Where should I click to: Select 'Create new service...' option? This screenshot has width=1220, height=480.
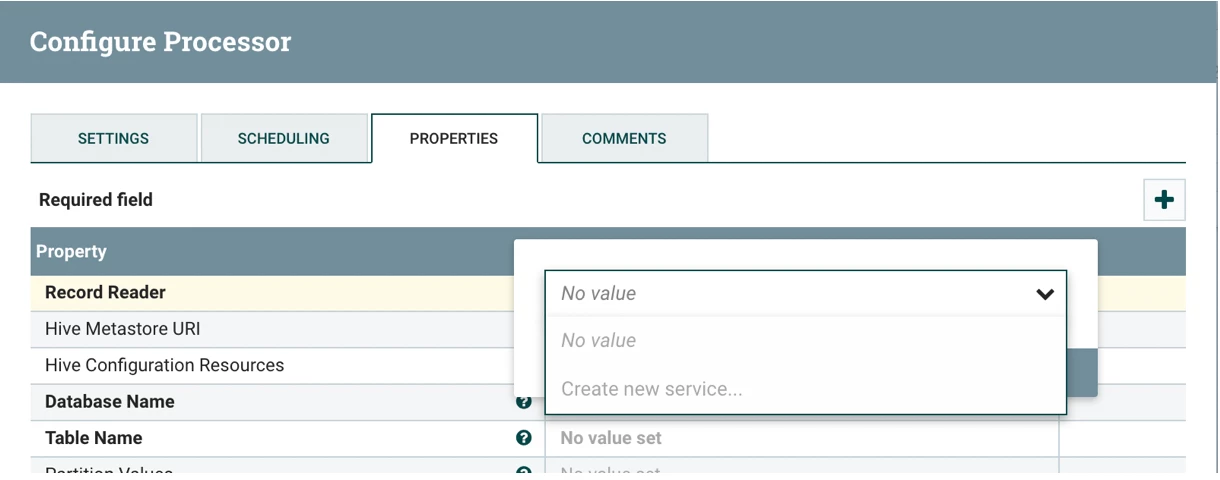tap(806, 389)
